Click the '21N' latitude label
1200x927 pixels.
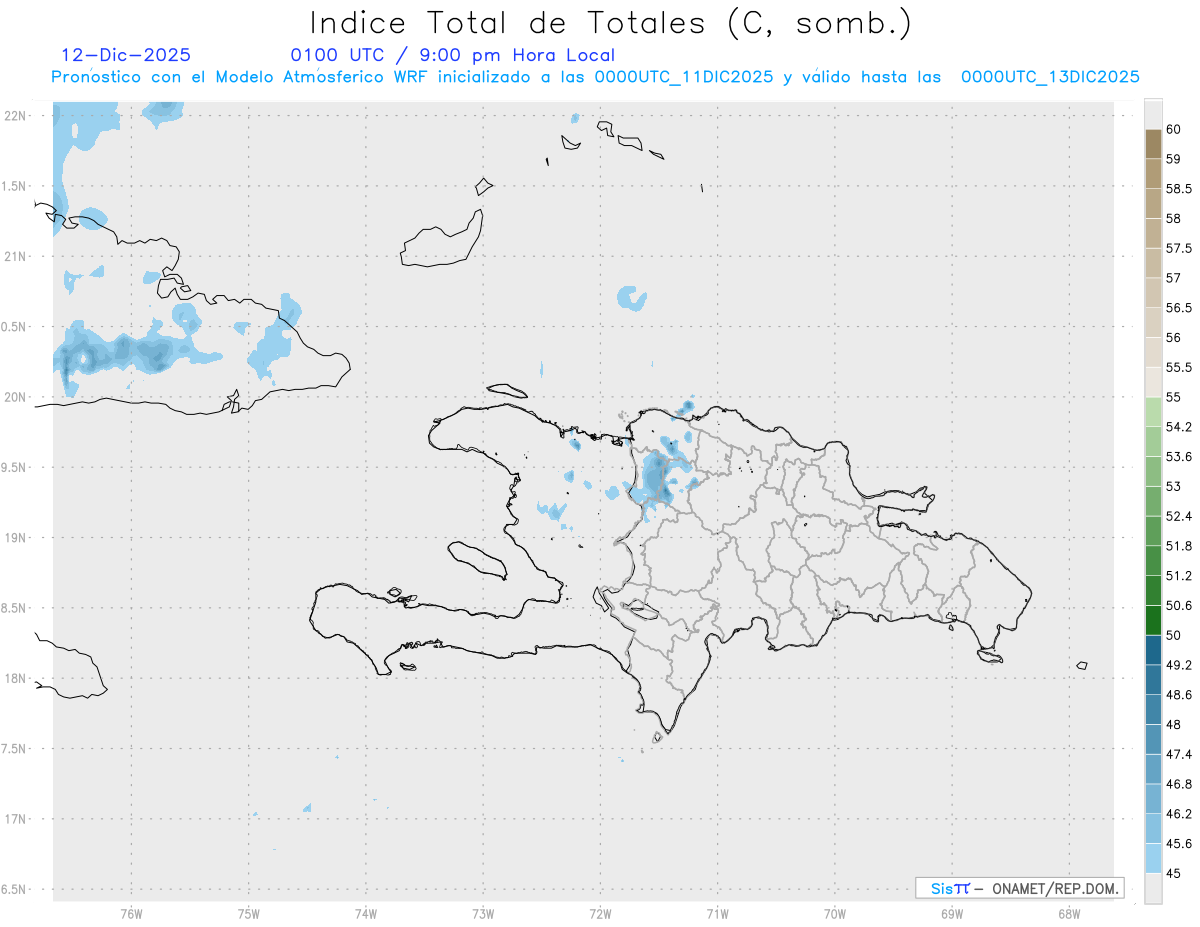[14, 256]
